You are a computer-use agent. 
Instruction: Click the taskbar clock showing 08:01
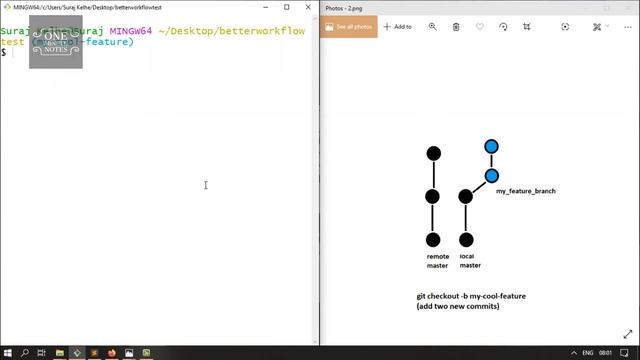coord(605,353)
